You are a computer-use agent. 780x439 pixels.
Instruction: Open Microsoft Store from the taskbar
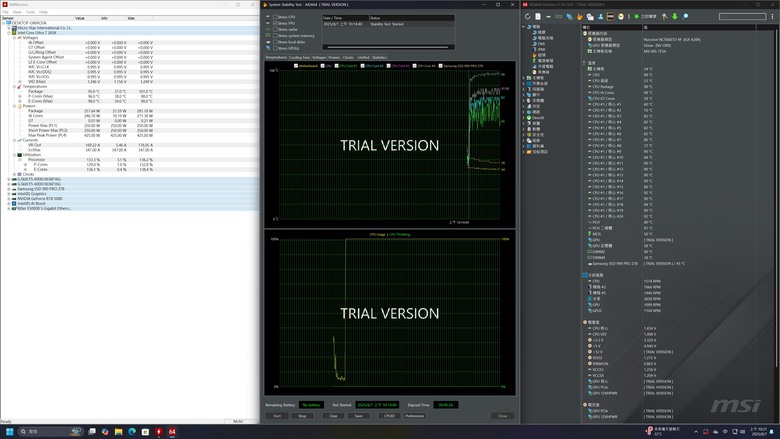[x=145, y=432]
